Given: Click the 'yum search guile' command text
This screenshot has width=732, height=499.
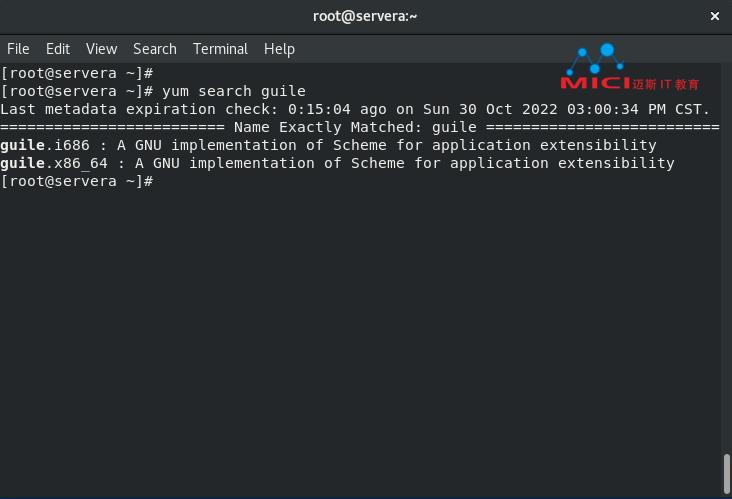Looking at the screenshot, I should [x=234, y=91].
